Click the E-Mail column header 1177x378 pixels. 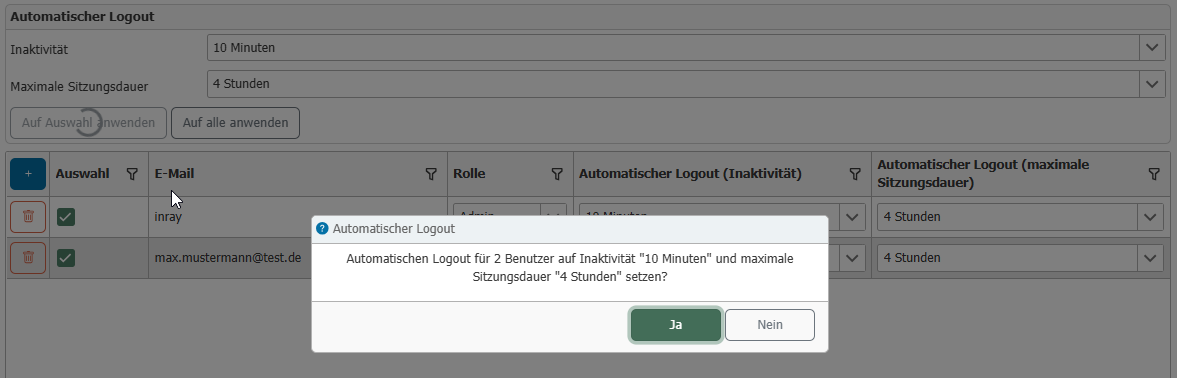[x=297, y=174]
